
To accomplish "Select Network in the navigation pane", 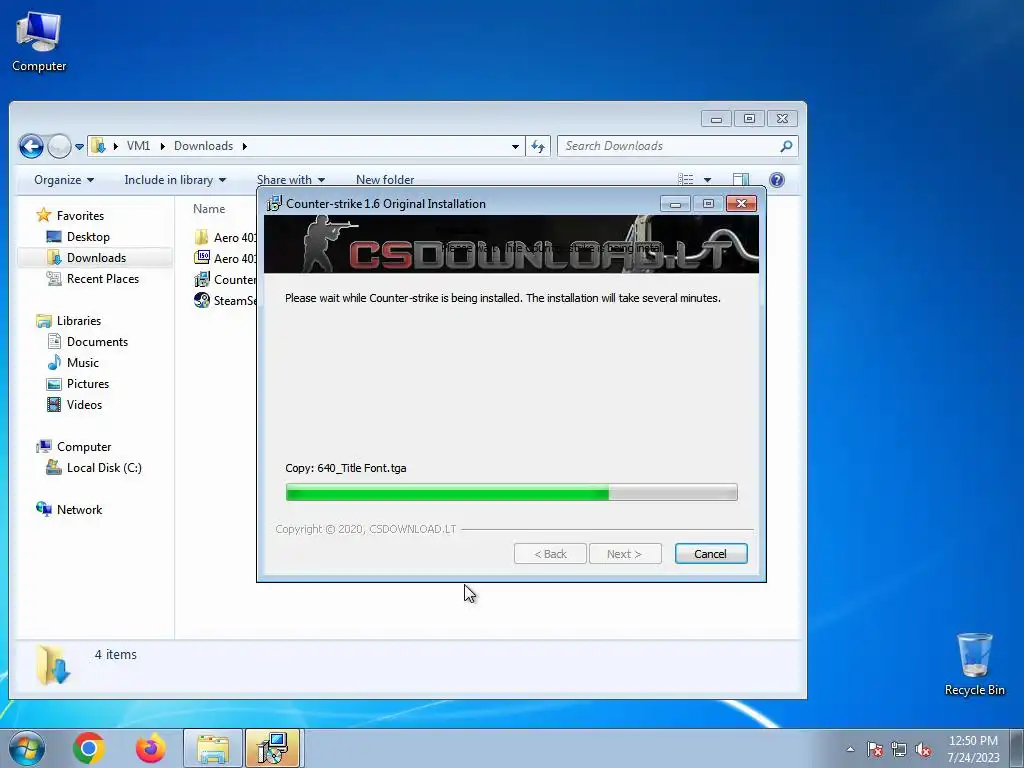I will coord(69,509).
